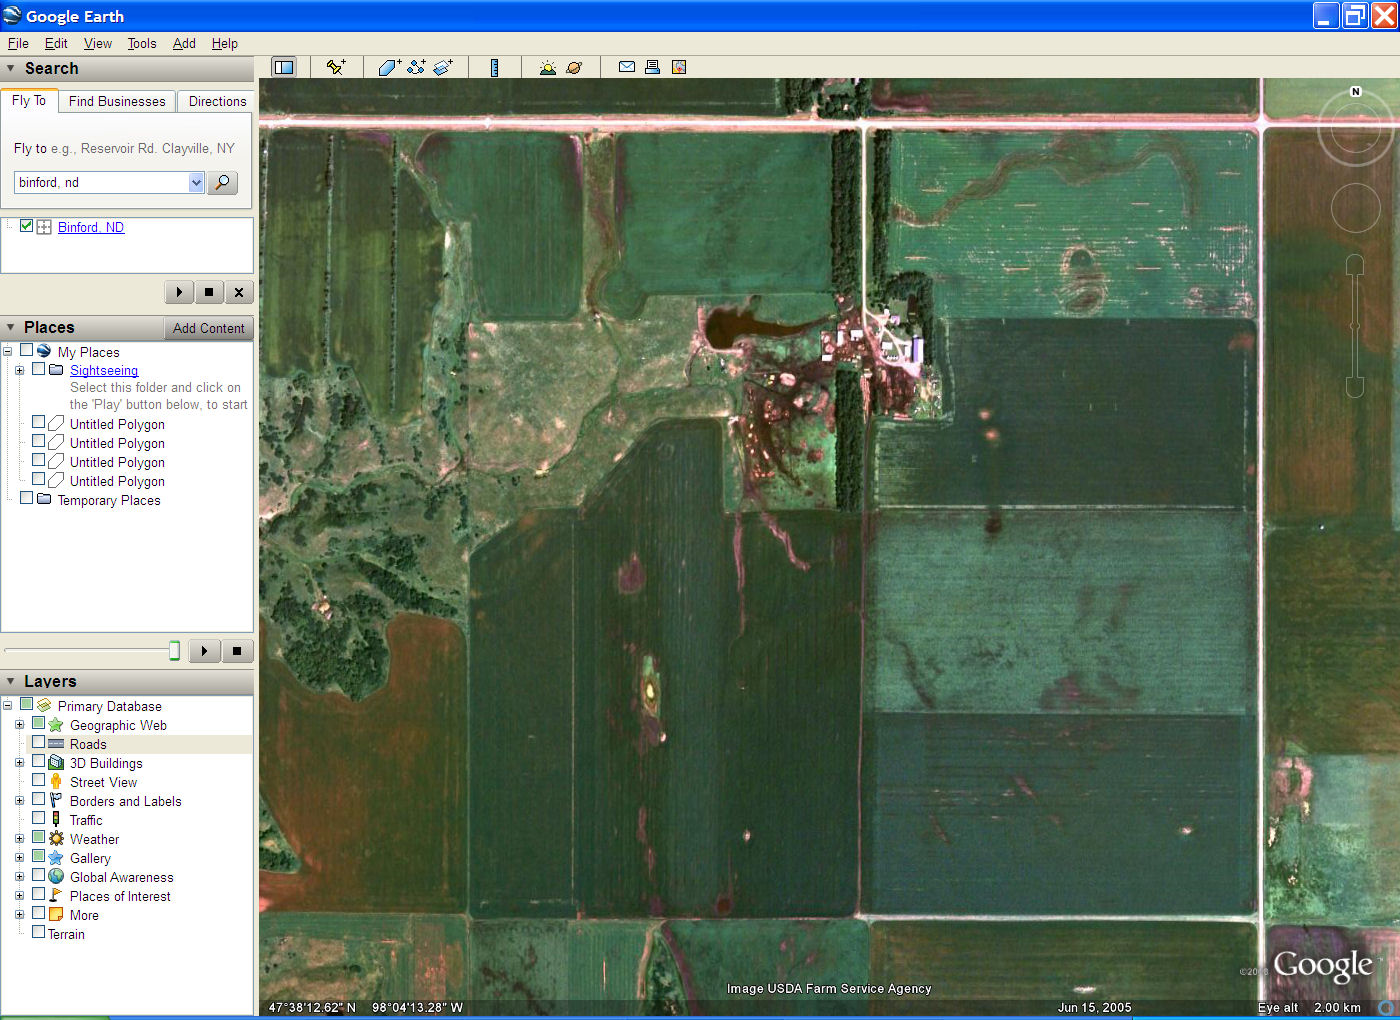Turn on the Terrain layer

pos(38,933)
